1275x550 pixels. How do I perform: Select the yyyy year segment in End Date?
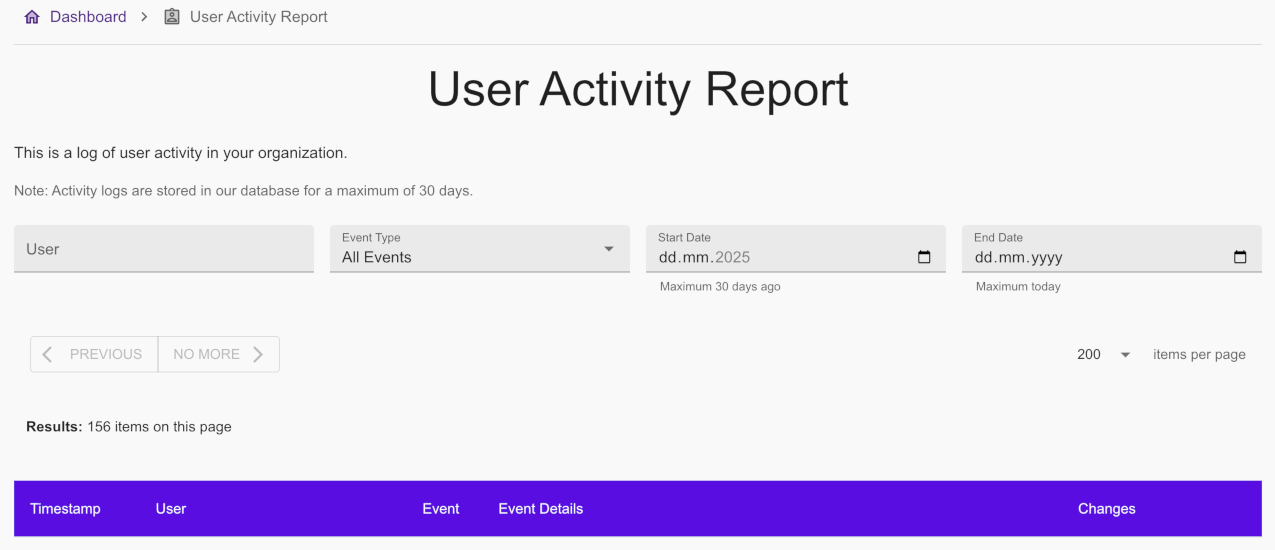coord(1046,257)
